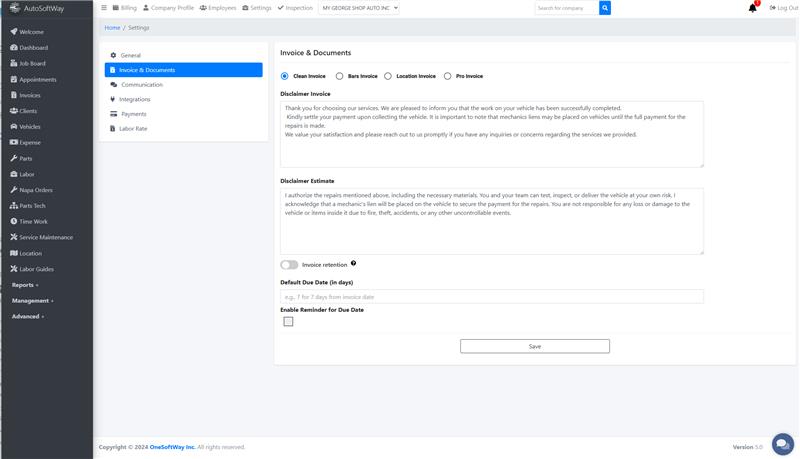Click the invoice retention help icon

click(x=353, y=264)
